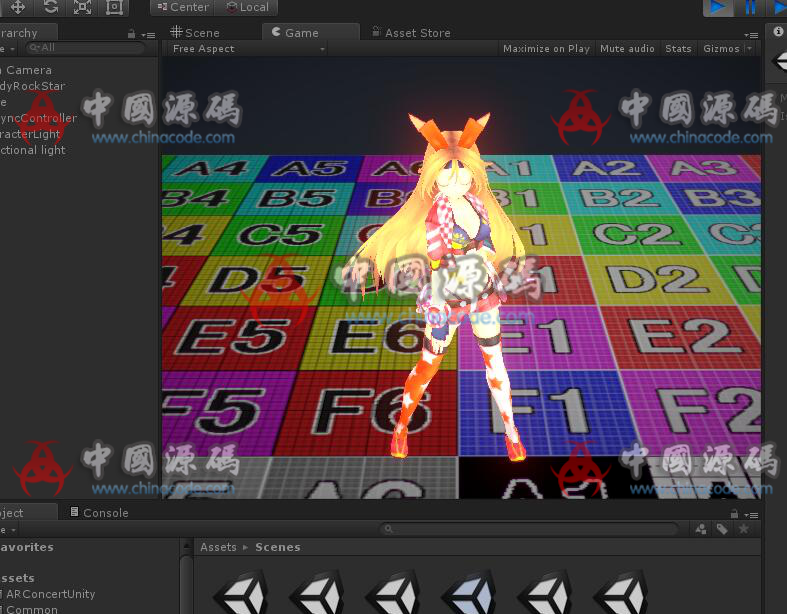Click the Pause button
Viewport: 787px width, 614px height.
(750, 7)
